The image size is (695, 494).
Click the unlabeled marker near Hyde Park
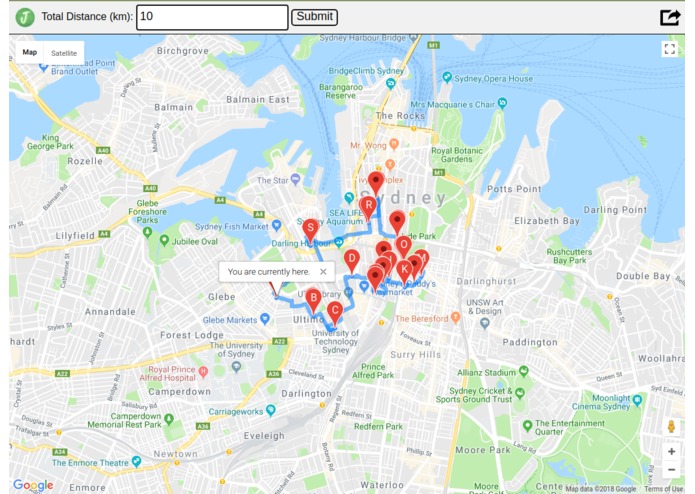pyautogui.click(x=397, y=222)
